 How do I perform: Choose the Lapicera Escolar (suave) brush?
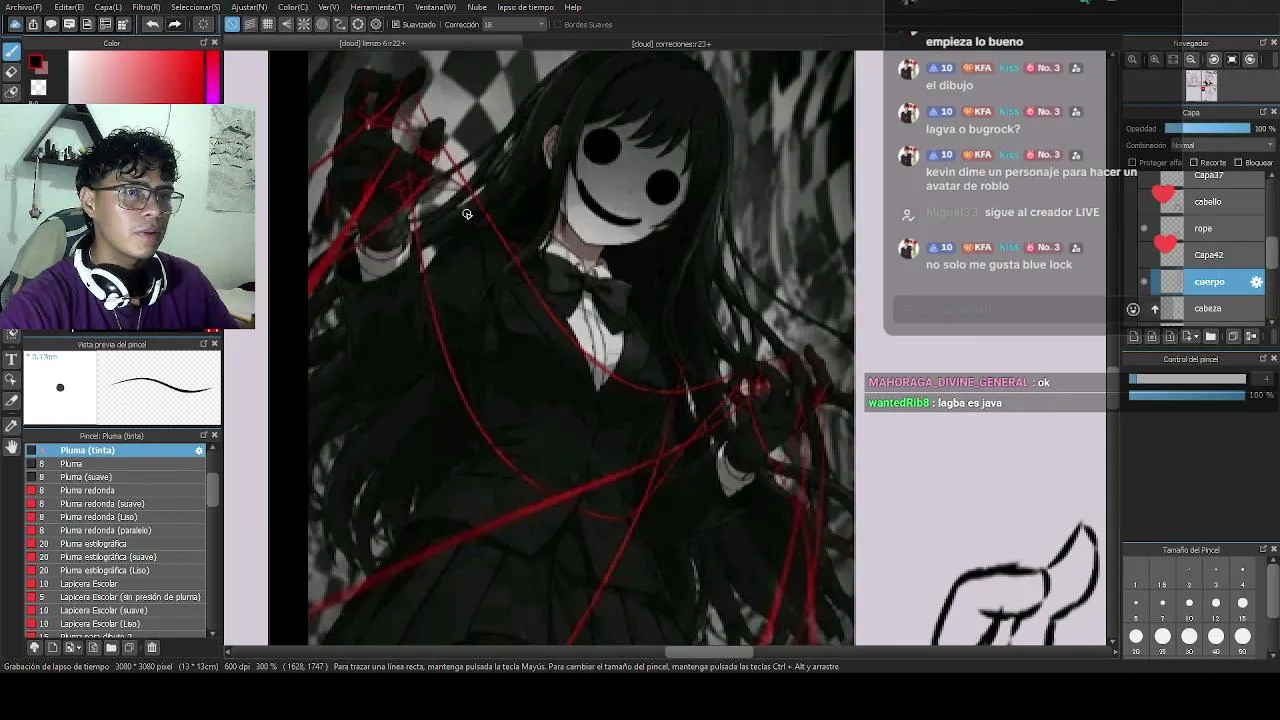(x=115, y=611)
